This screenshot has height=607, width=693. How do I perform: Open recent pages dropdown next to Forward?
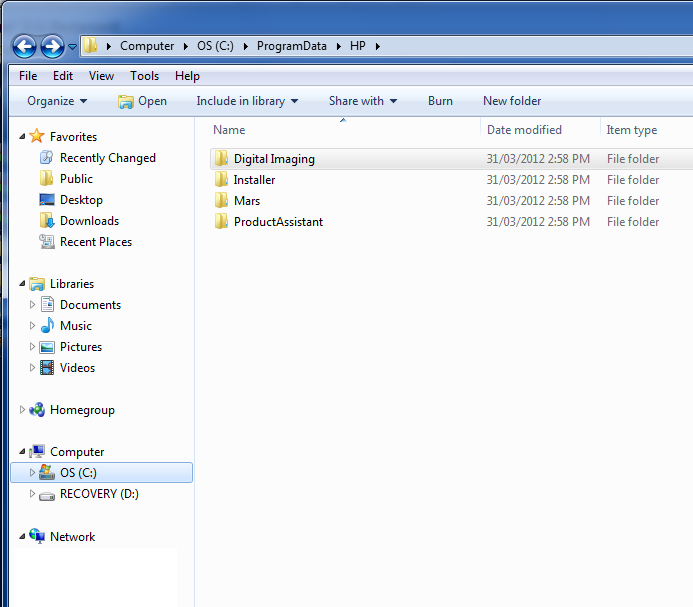pos(72,46)
